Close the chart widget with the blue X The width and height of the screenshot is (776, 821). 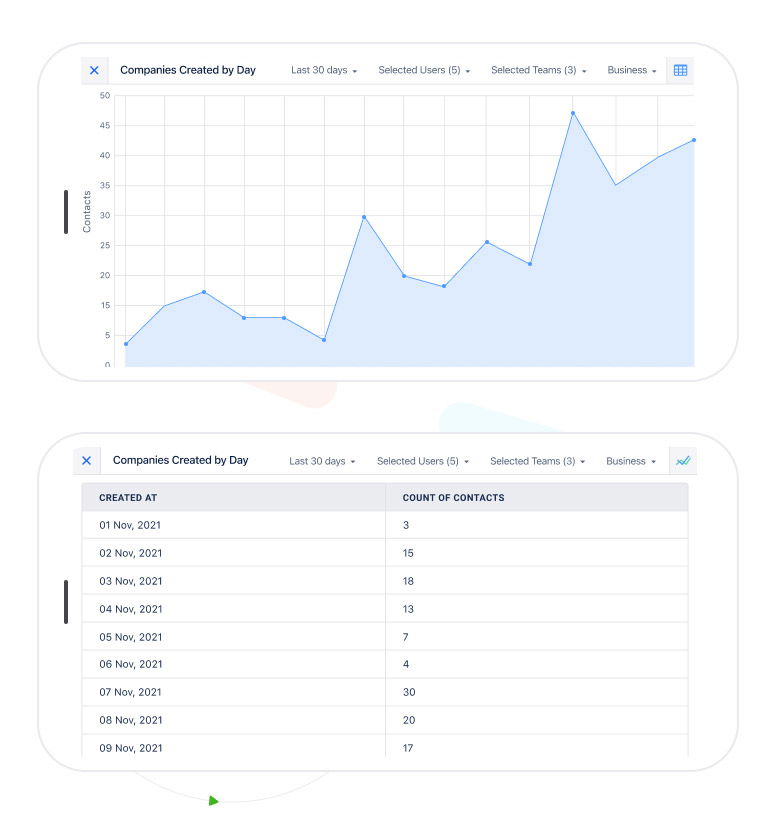click(94, 70)
